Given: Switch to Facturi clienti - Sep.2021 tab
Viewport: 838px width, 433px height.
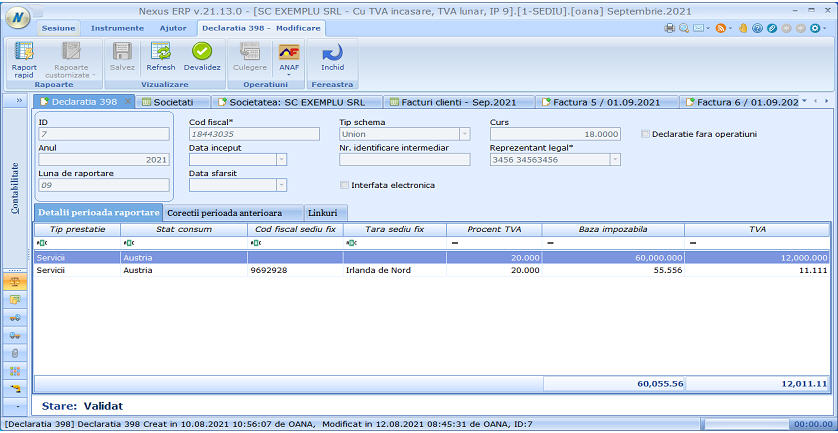Looking at the screenshot, I should 459,102.
